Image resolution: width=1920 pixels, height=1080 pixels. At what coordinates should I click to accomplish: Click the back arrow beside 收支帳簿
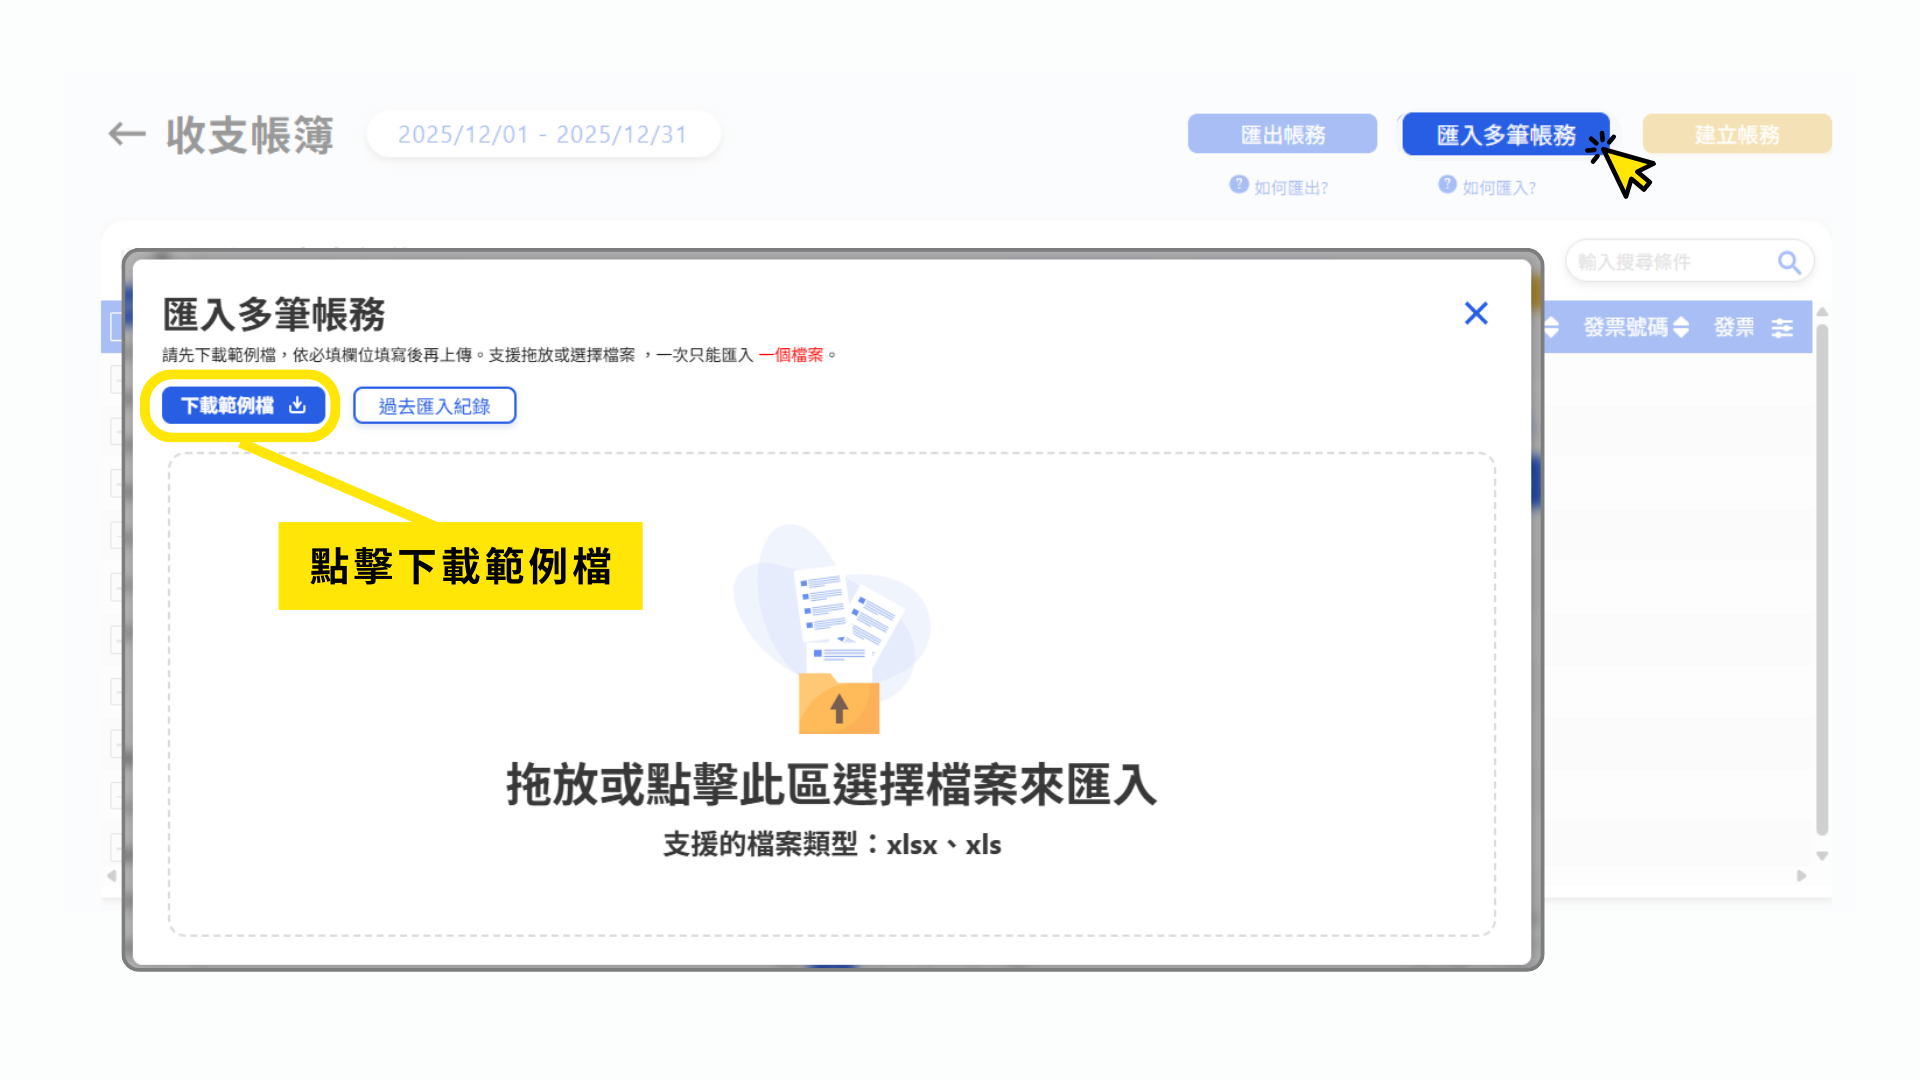(127, 134)
